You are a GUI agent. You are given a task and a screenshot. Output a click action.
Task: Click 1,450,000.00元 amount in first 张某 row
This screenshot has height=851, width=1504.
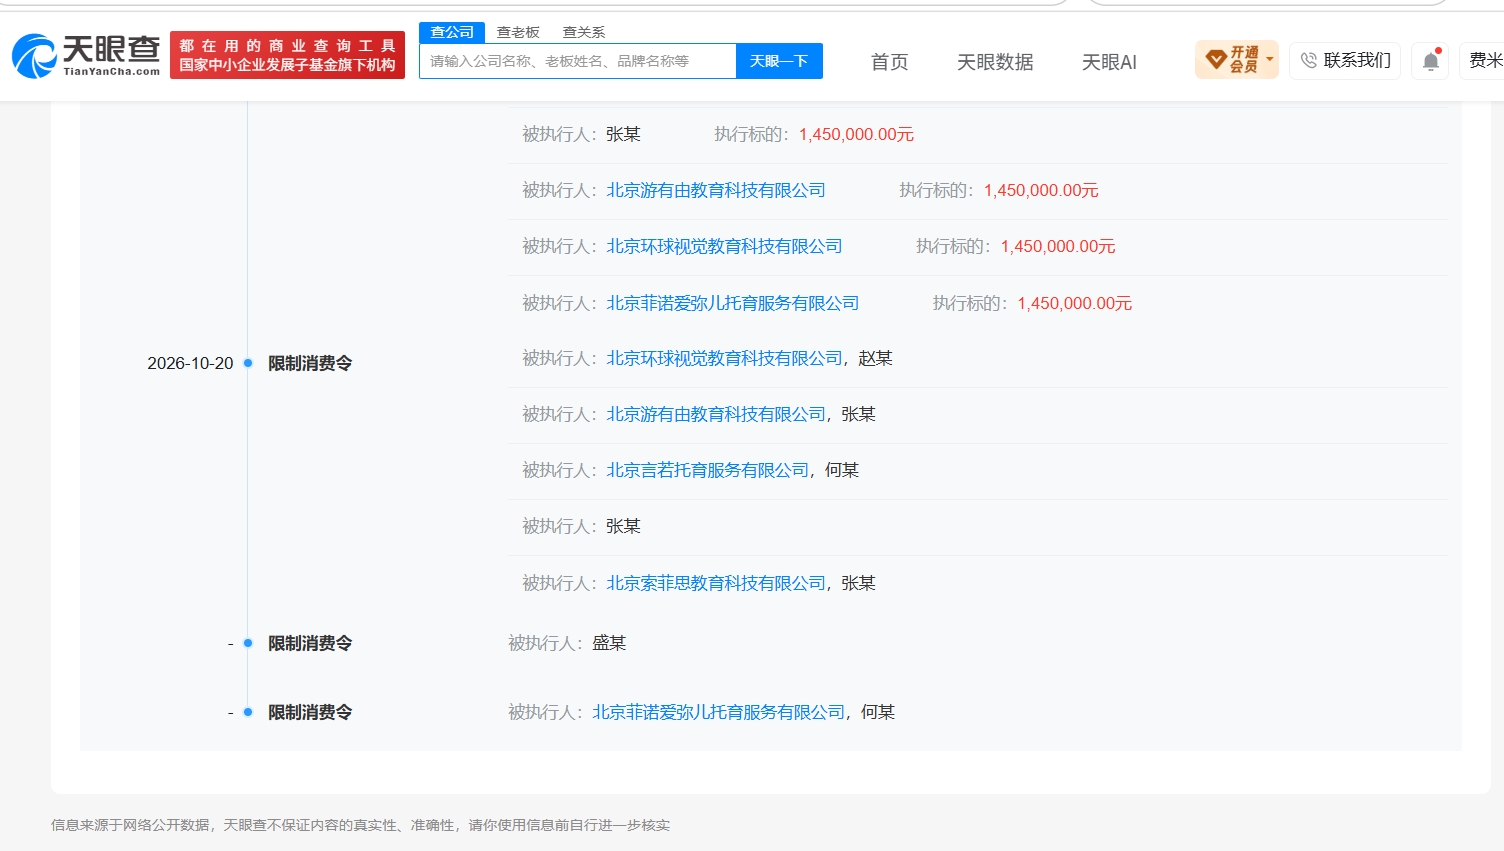[856, 134]
